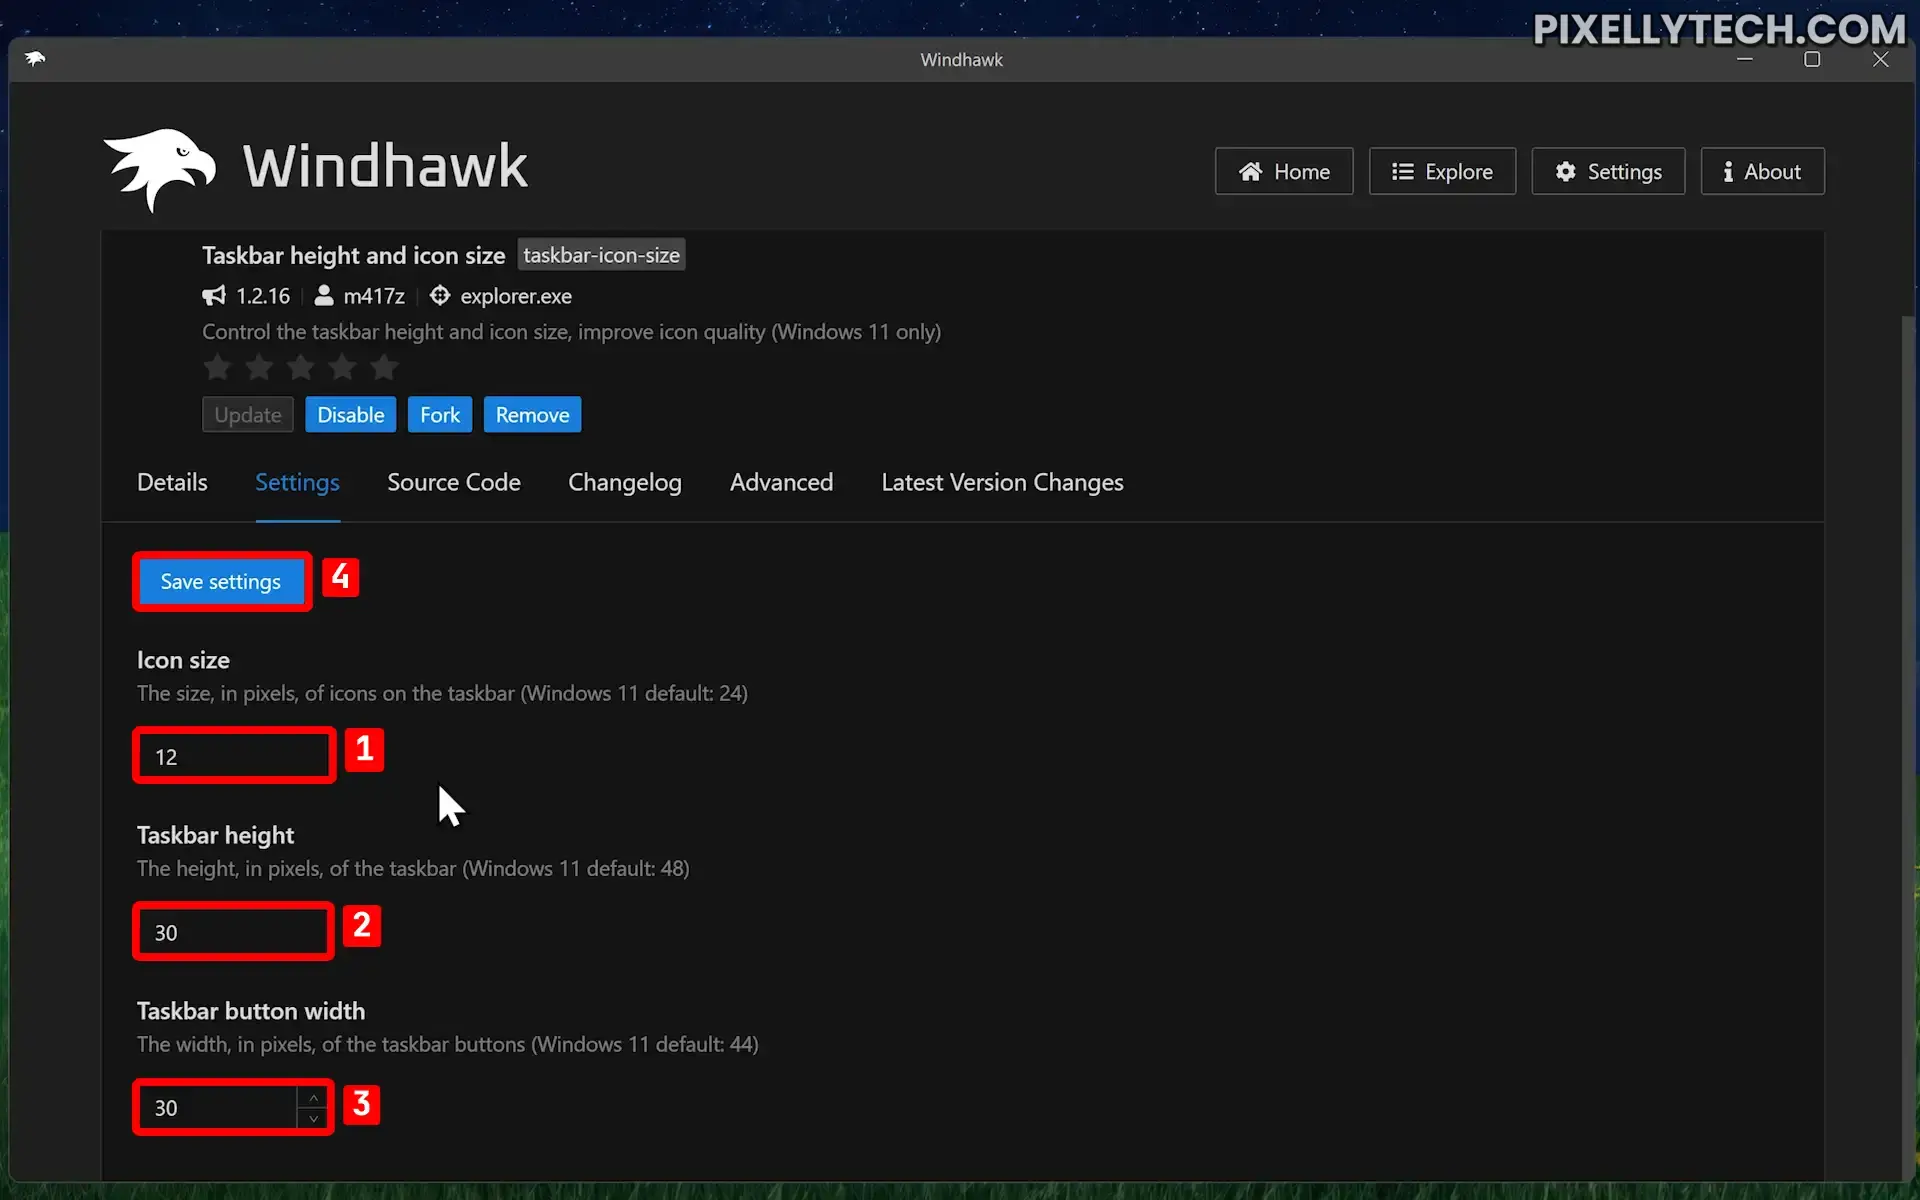Remove the taskbar mod
This screenshot has height=1200, width=1920.
tap(532, 415)
